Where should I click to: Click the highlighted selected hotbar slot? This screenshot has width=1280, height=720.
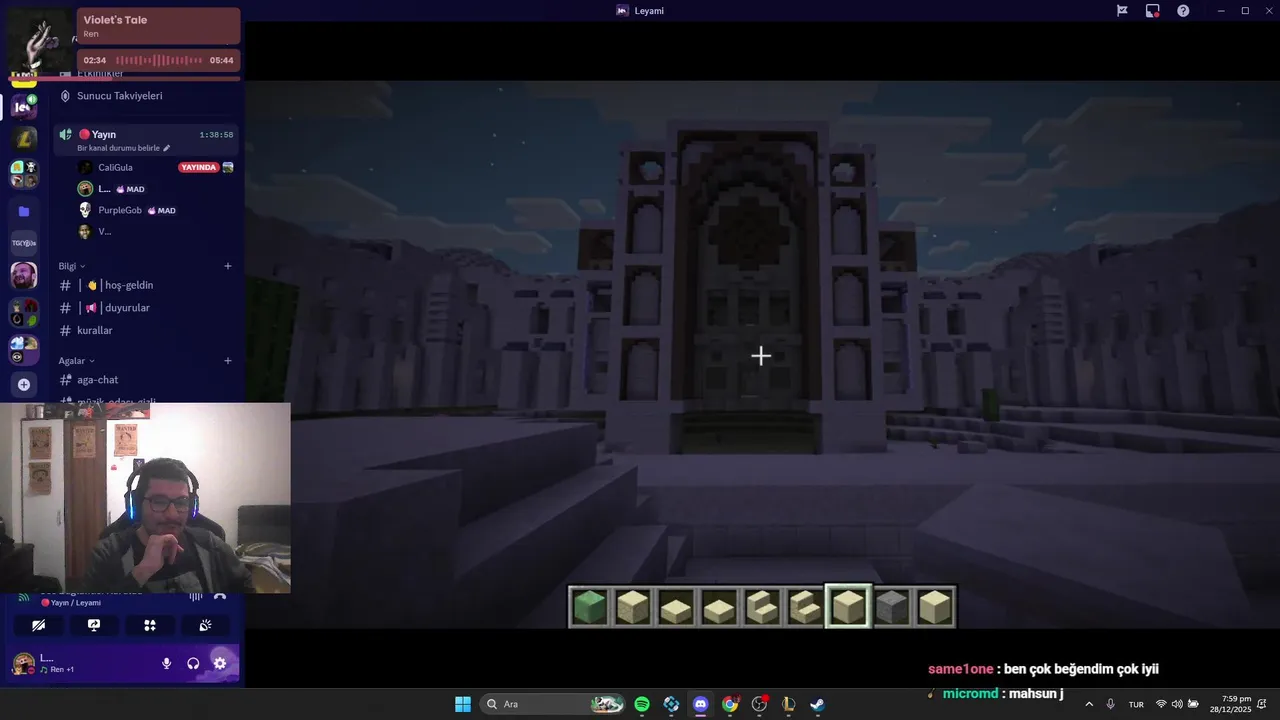[848, 607]
